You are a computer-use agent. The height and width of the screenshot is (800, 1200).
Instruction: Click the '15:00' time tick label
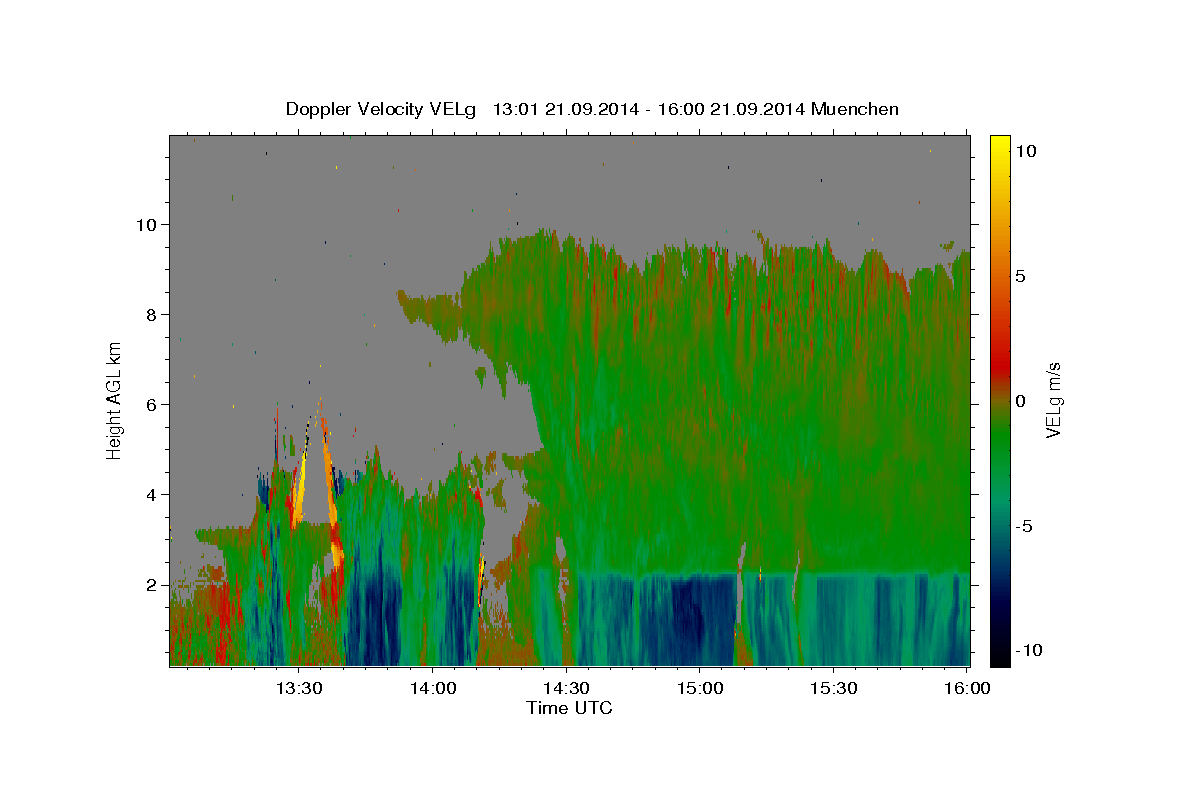point(699,688)
